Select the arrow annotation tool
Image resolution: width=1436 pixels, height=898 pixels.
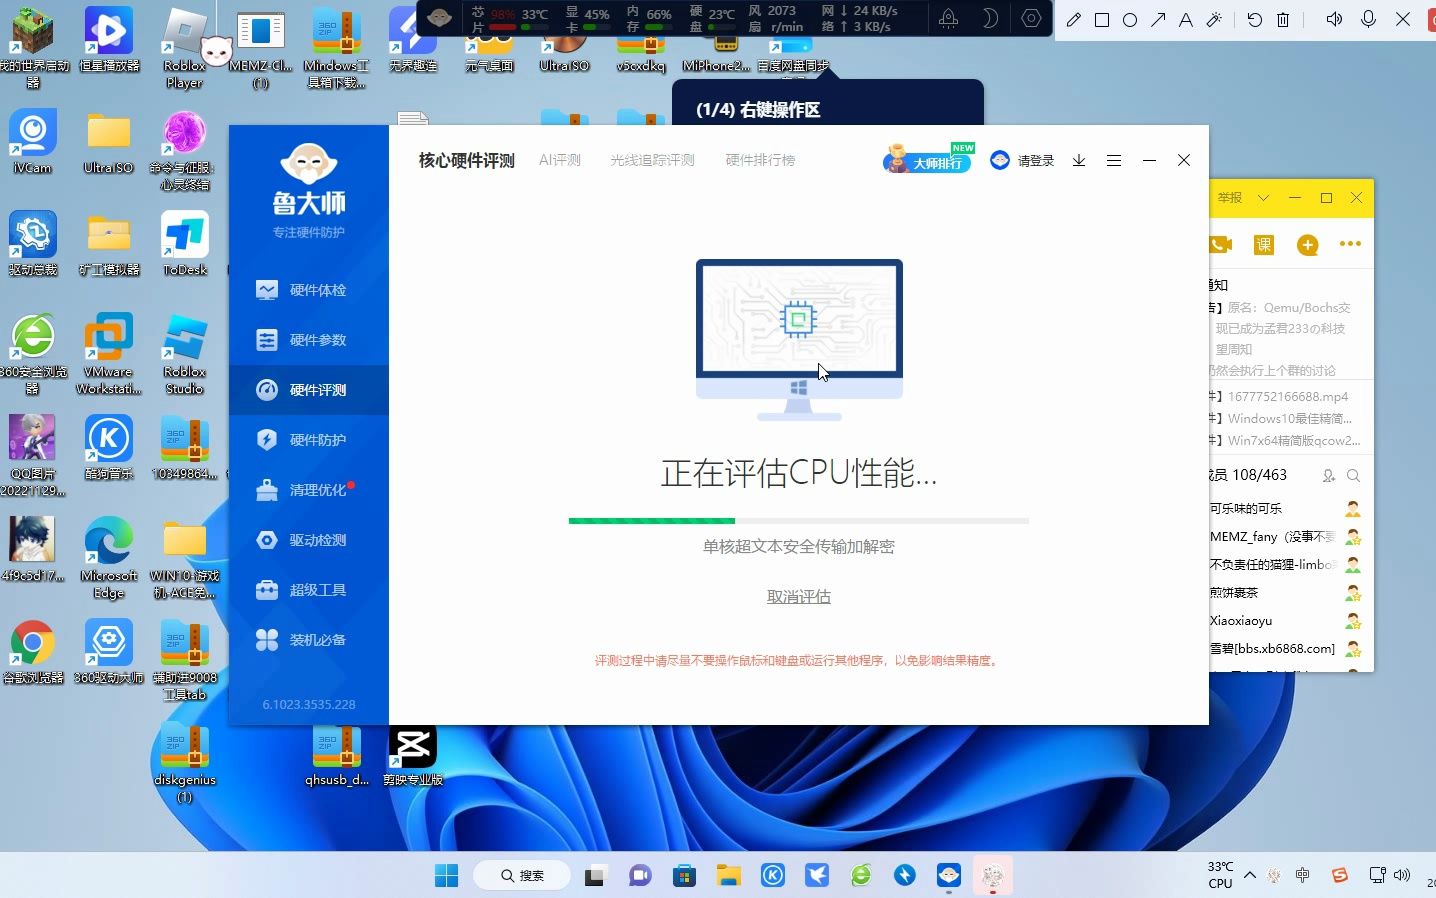[1158, 19]
